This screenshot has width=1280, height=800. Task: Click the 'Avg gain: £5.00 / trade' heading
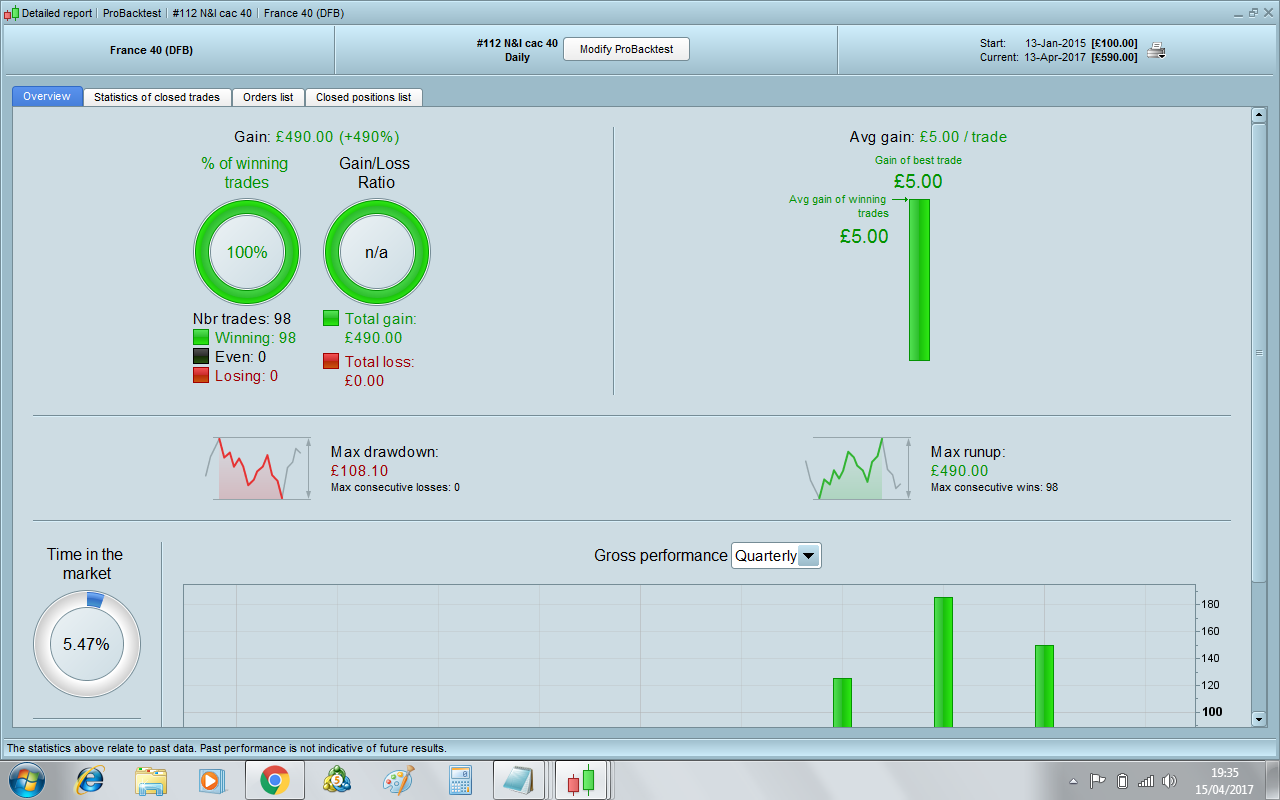click(928, 137)
